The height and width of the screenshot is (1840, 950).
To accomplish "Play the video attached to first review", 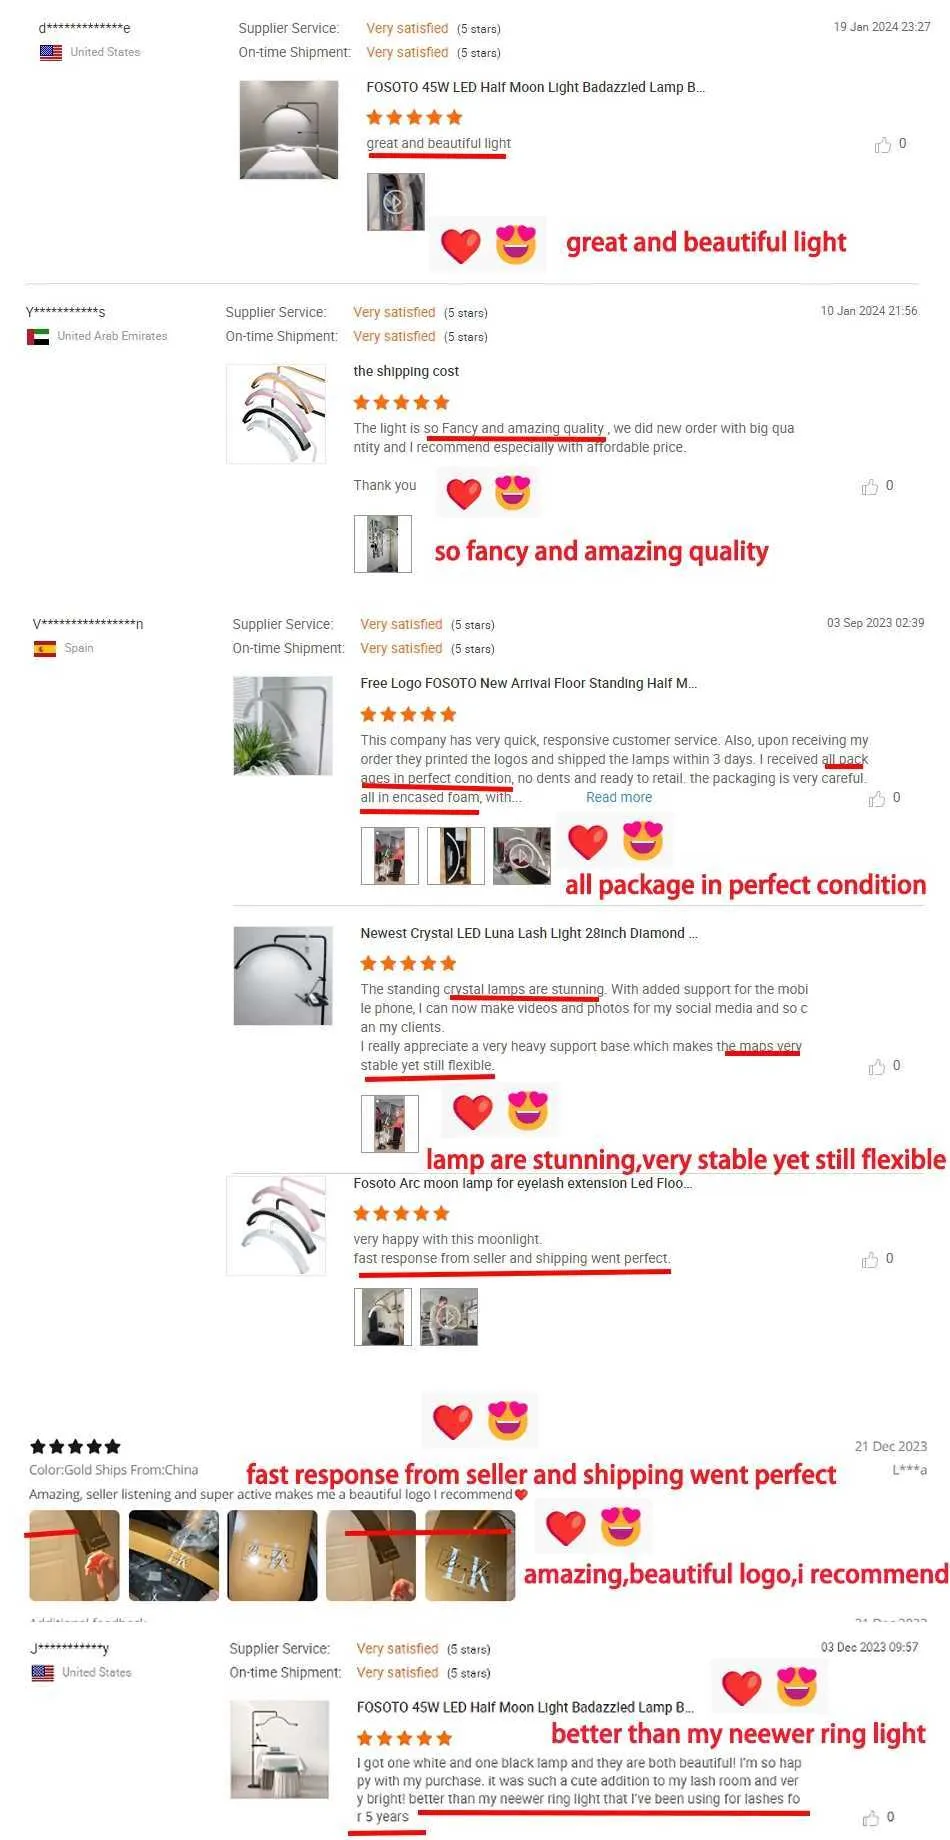I will tap(396, 202).
